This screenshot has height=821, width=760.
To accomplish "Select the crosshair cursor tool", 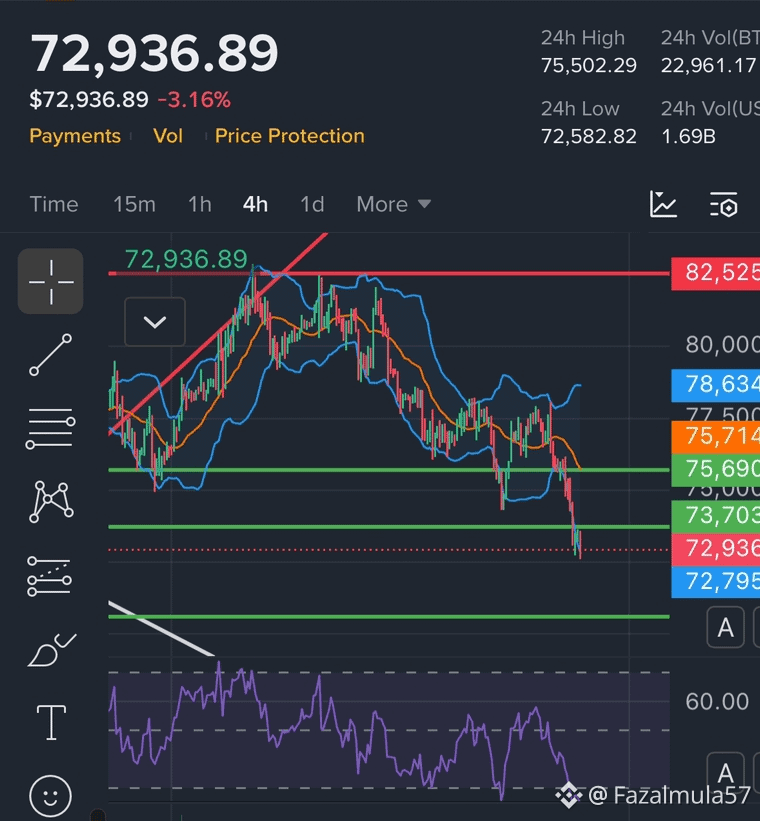I will (51, 282).
